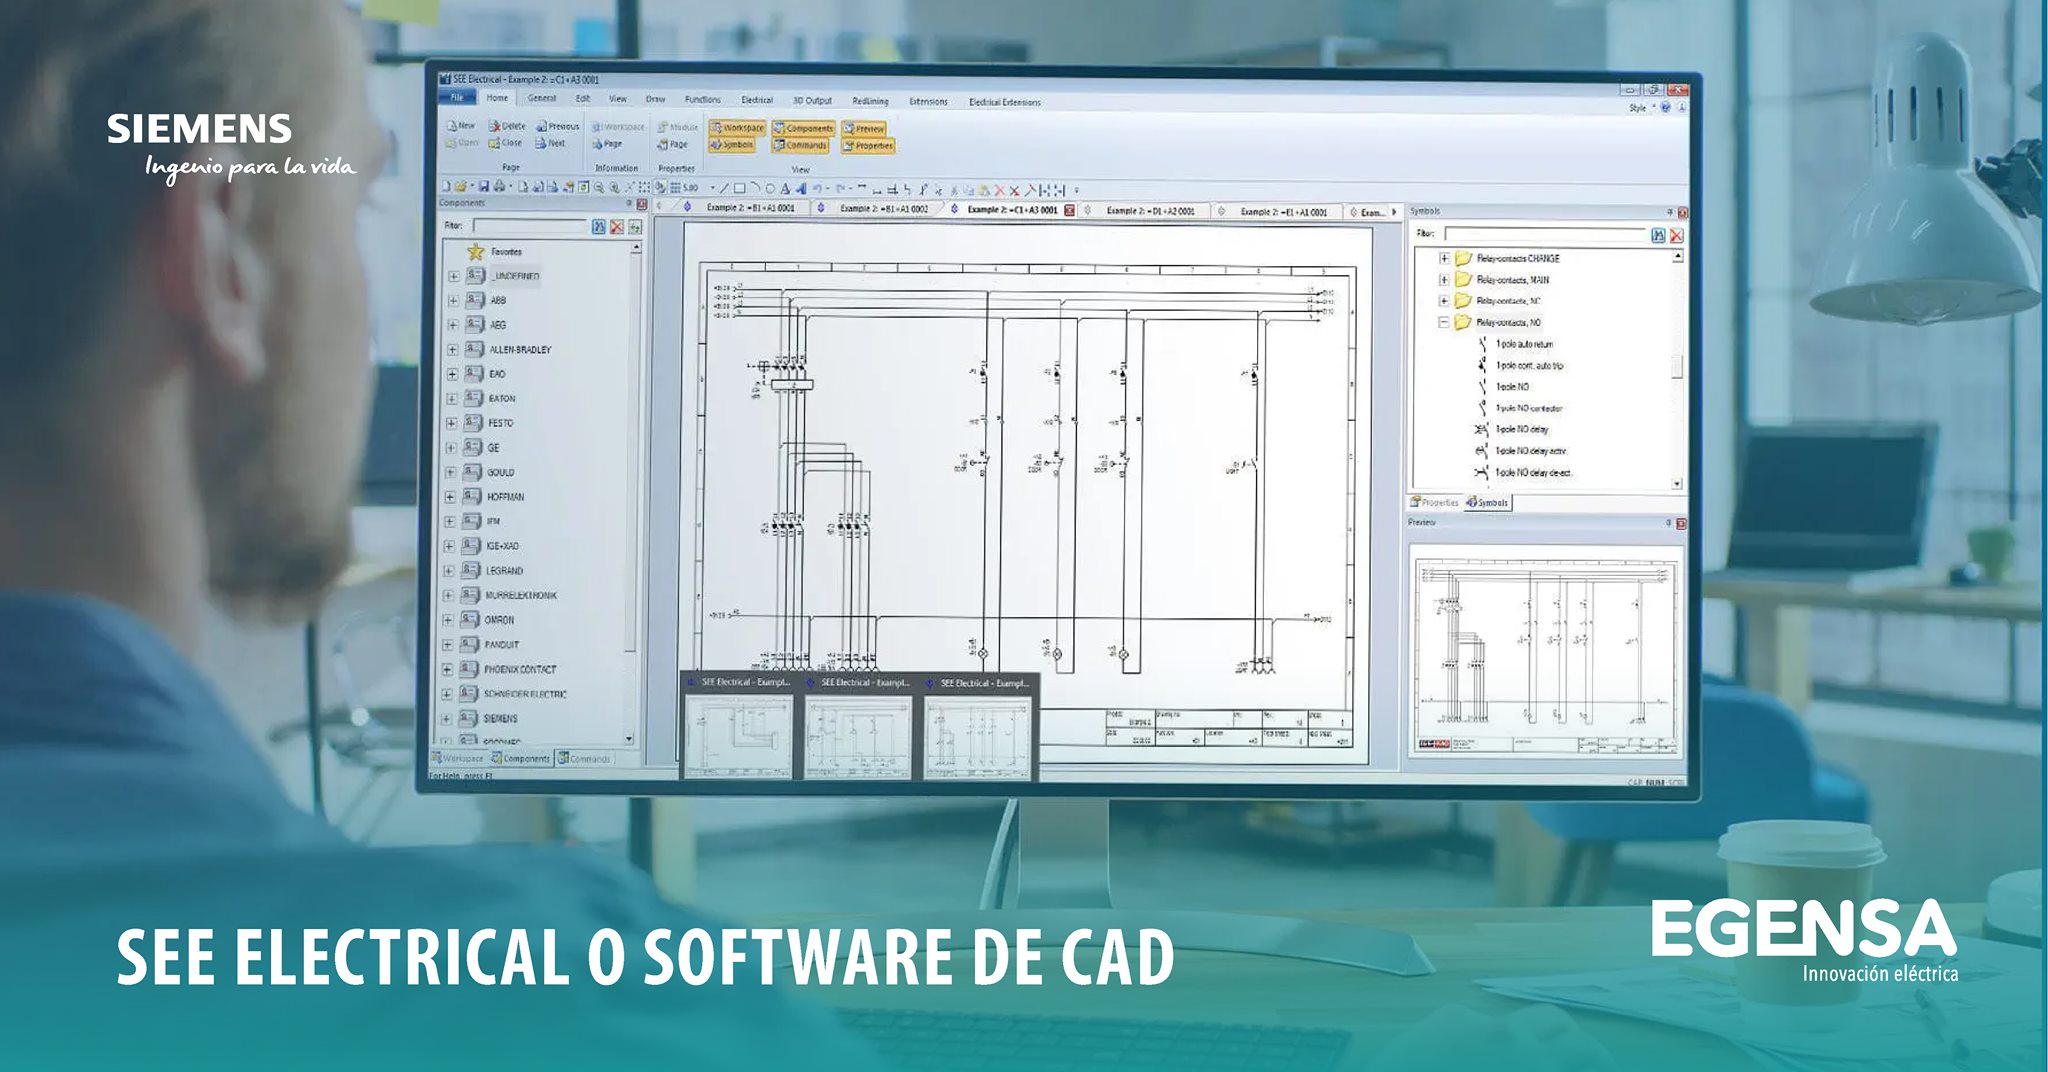This screenshot has width=2048, height=1072.
Task: Select PHOENIX CONTACT in components list
Action: (520, 669)
